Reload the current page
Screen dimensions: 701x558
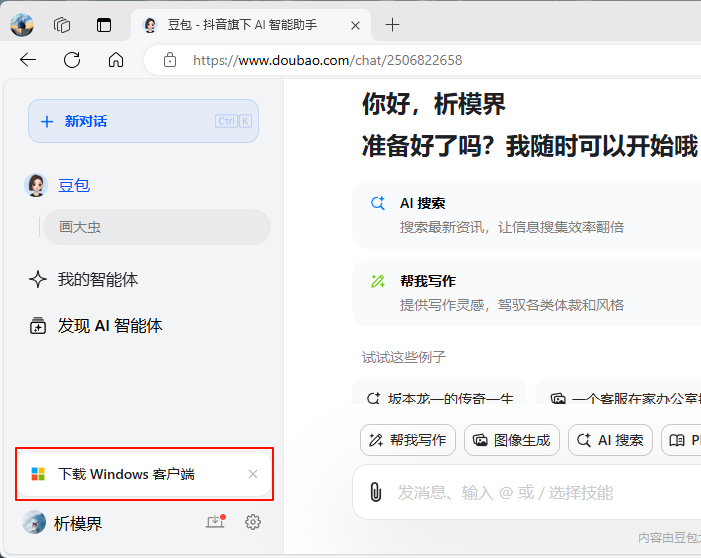pos(72,59)
